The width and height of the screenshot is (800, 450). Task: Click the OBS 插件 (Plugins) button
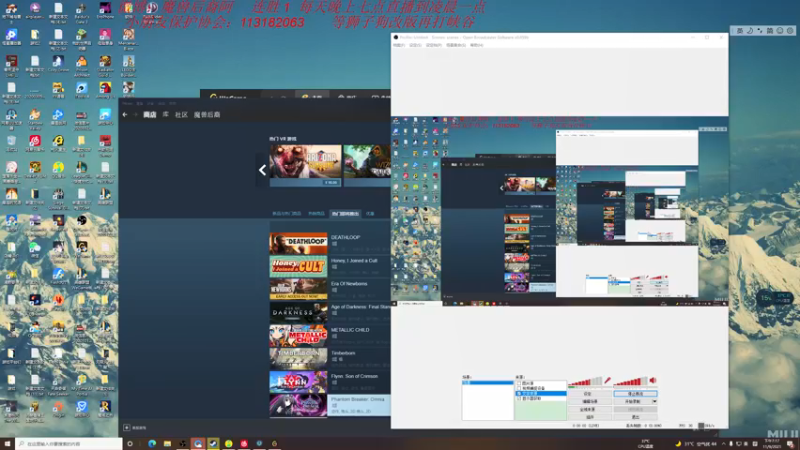point(589,417)
